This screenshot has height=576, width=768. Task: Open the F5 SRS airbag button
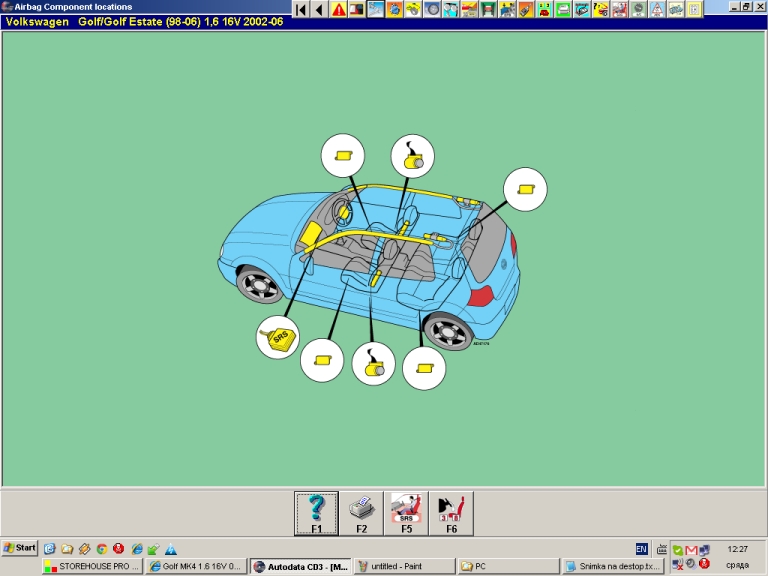tap(406, 513)
